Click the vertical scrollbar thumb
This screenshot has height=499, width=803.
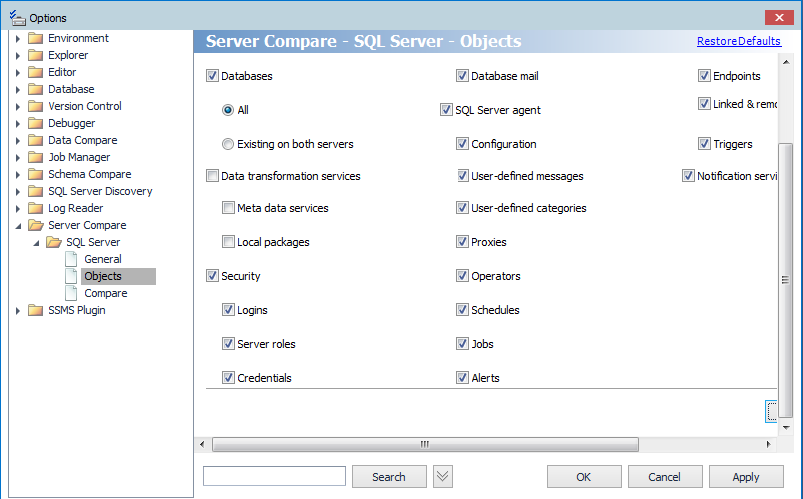point(785,280)
